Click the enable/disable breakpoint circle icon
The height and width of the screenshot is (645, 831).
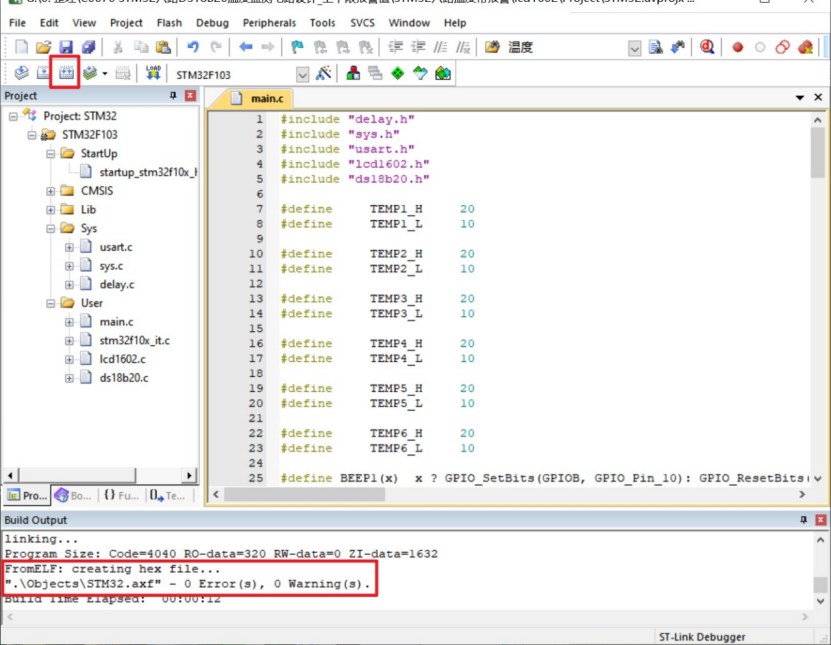coord(760,48)
